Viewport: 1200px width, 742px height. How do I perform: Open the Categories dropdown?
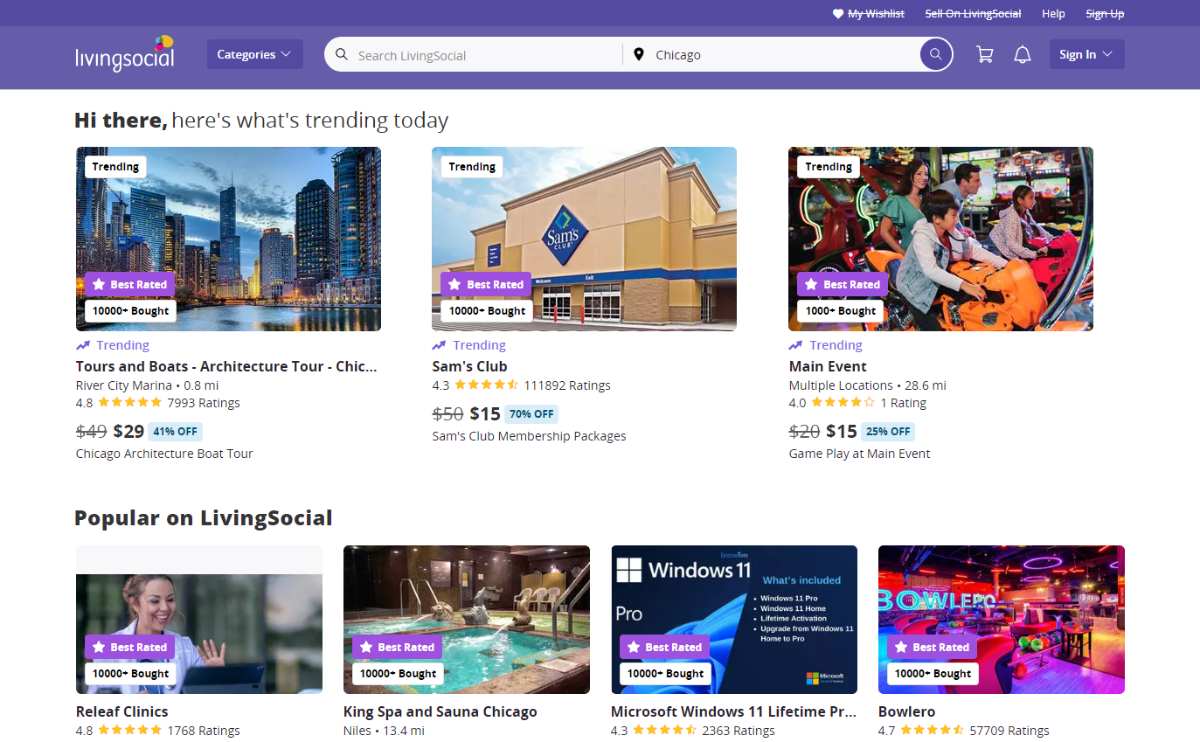(255, 54)
